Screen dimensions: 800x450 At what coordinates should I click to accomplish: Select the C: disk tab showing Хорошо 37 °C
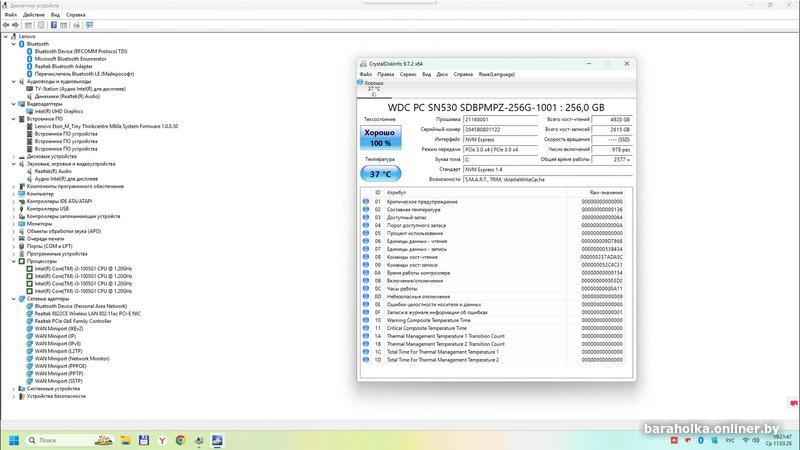tap(374, 88)
